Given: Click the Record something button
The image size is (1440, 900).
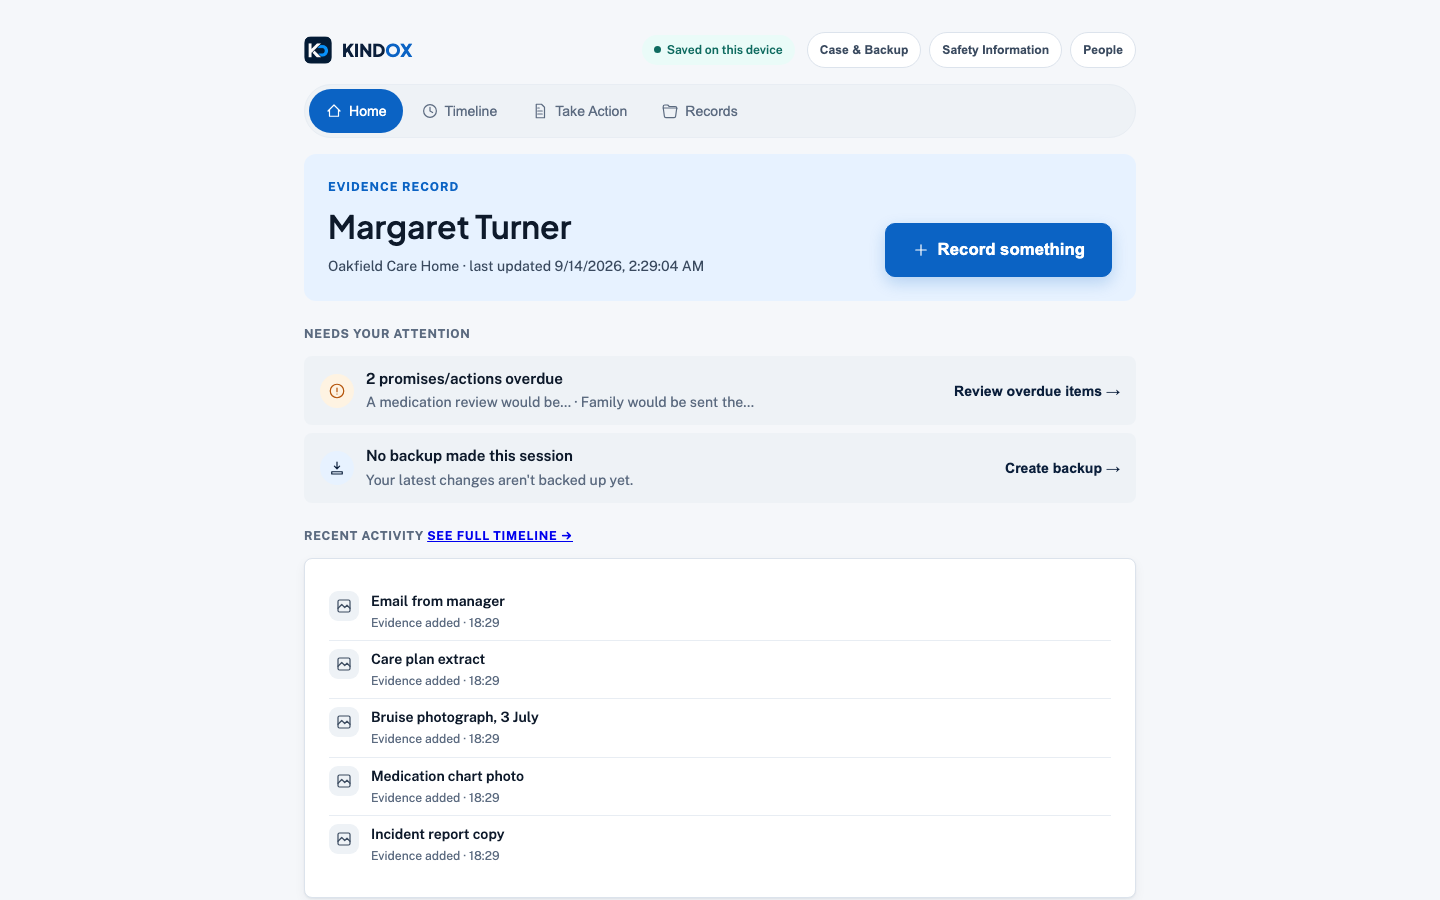Looking at the screenshot, I should coord(998,250).
